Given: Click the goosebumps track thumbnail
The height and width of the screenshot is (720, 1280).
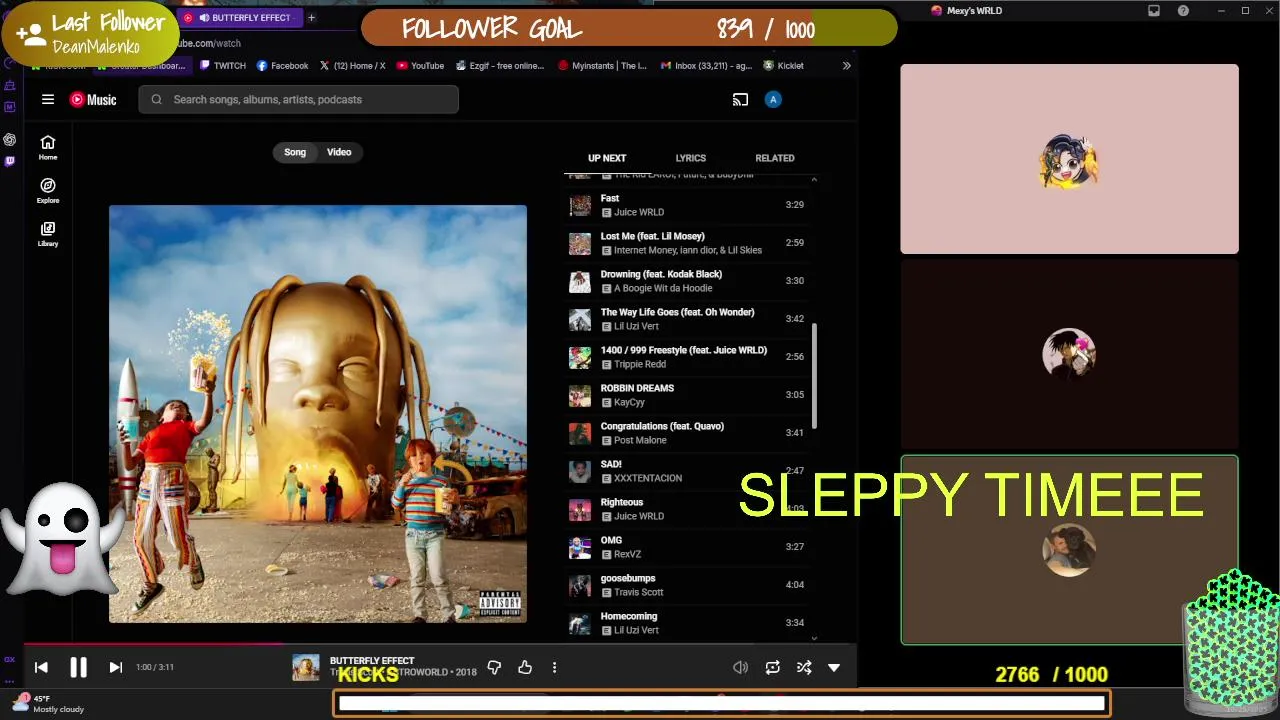Looking at the screenshot, I should click(x=580, y=585).
